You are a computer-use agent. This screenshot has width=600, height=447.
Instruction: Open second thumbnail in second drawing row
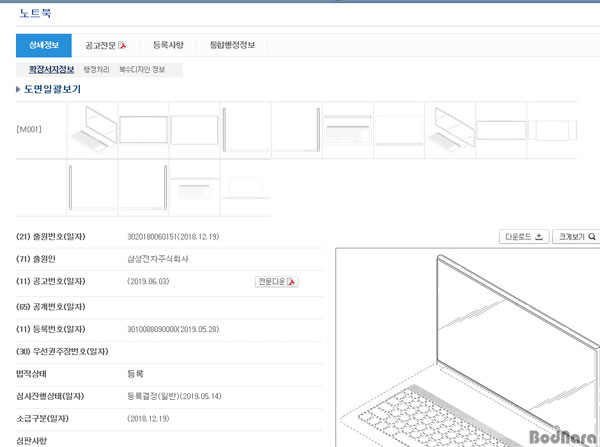coord(143,188)
